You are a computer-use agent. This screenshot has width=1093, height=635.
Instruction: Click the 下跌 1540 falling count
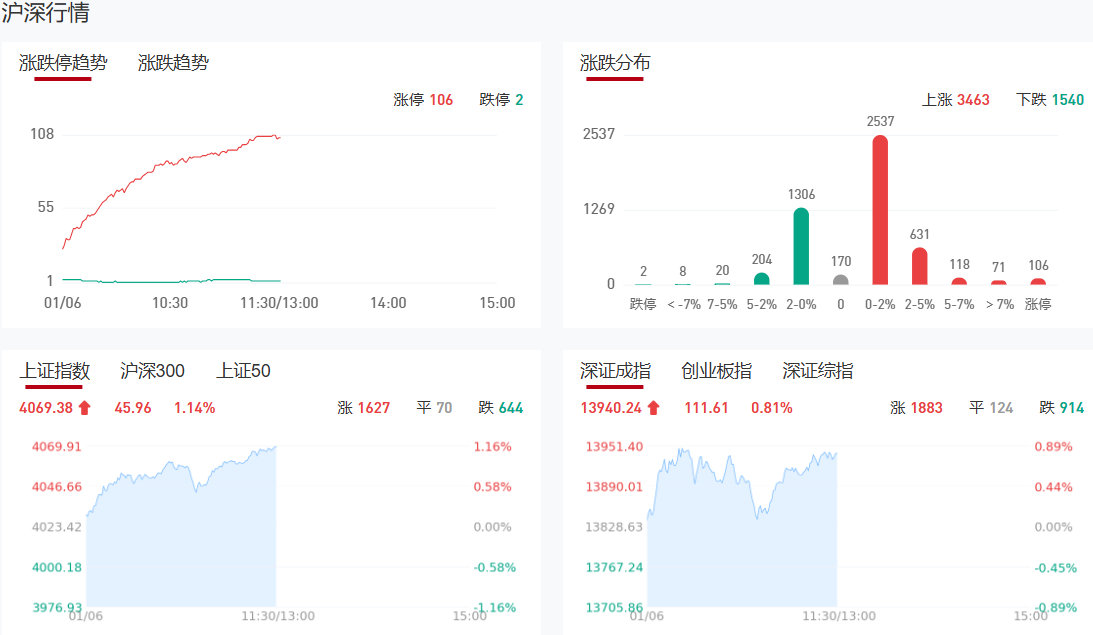pos(1049,100)
